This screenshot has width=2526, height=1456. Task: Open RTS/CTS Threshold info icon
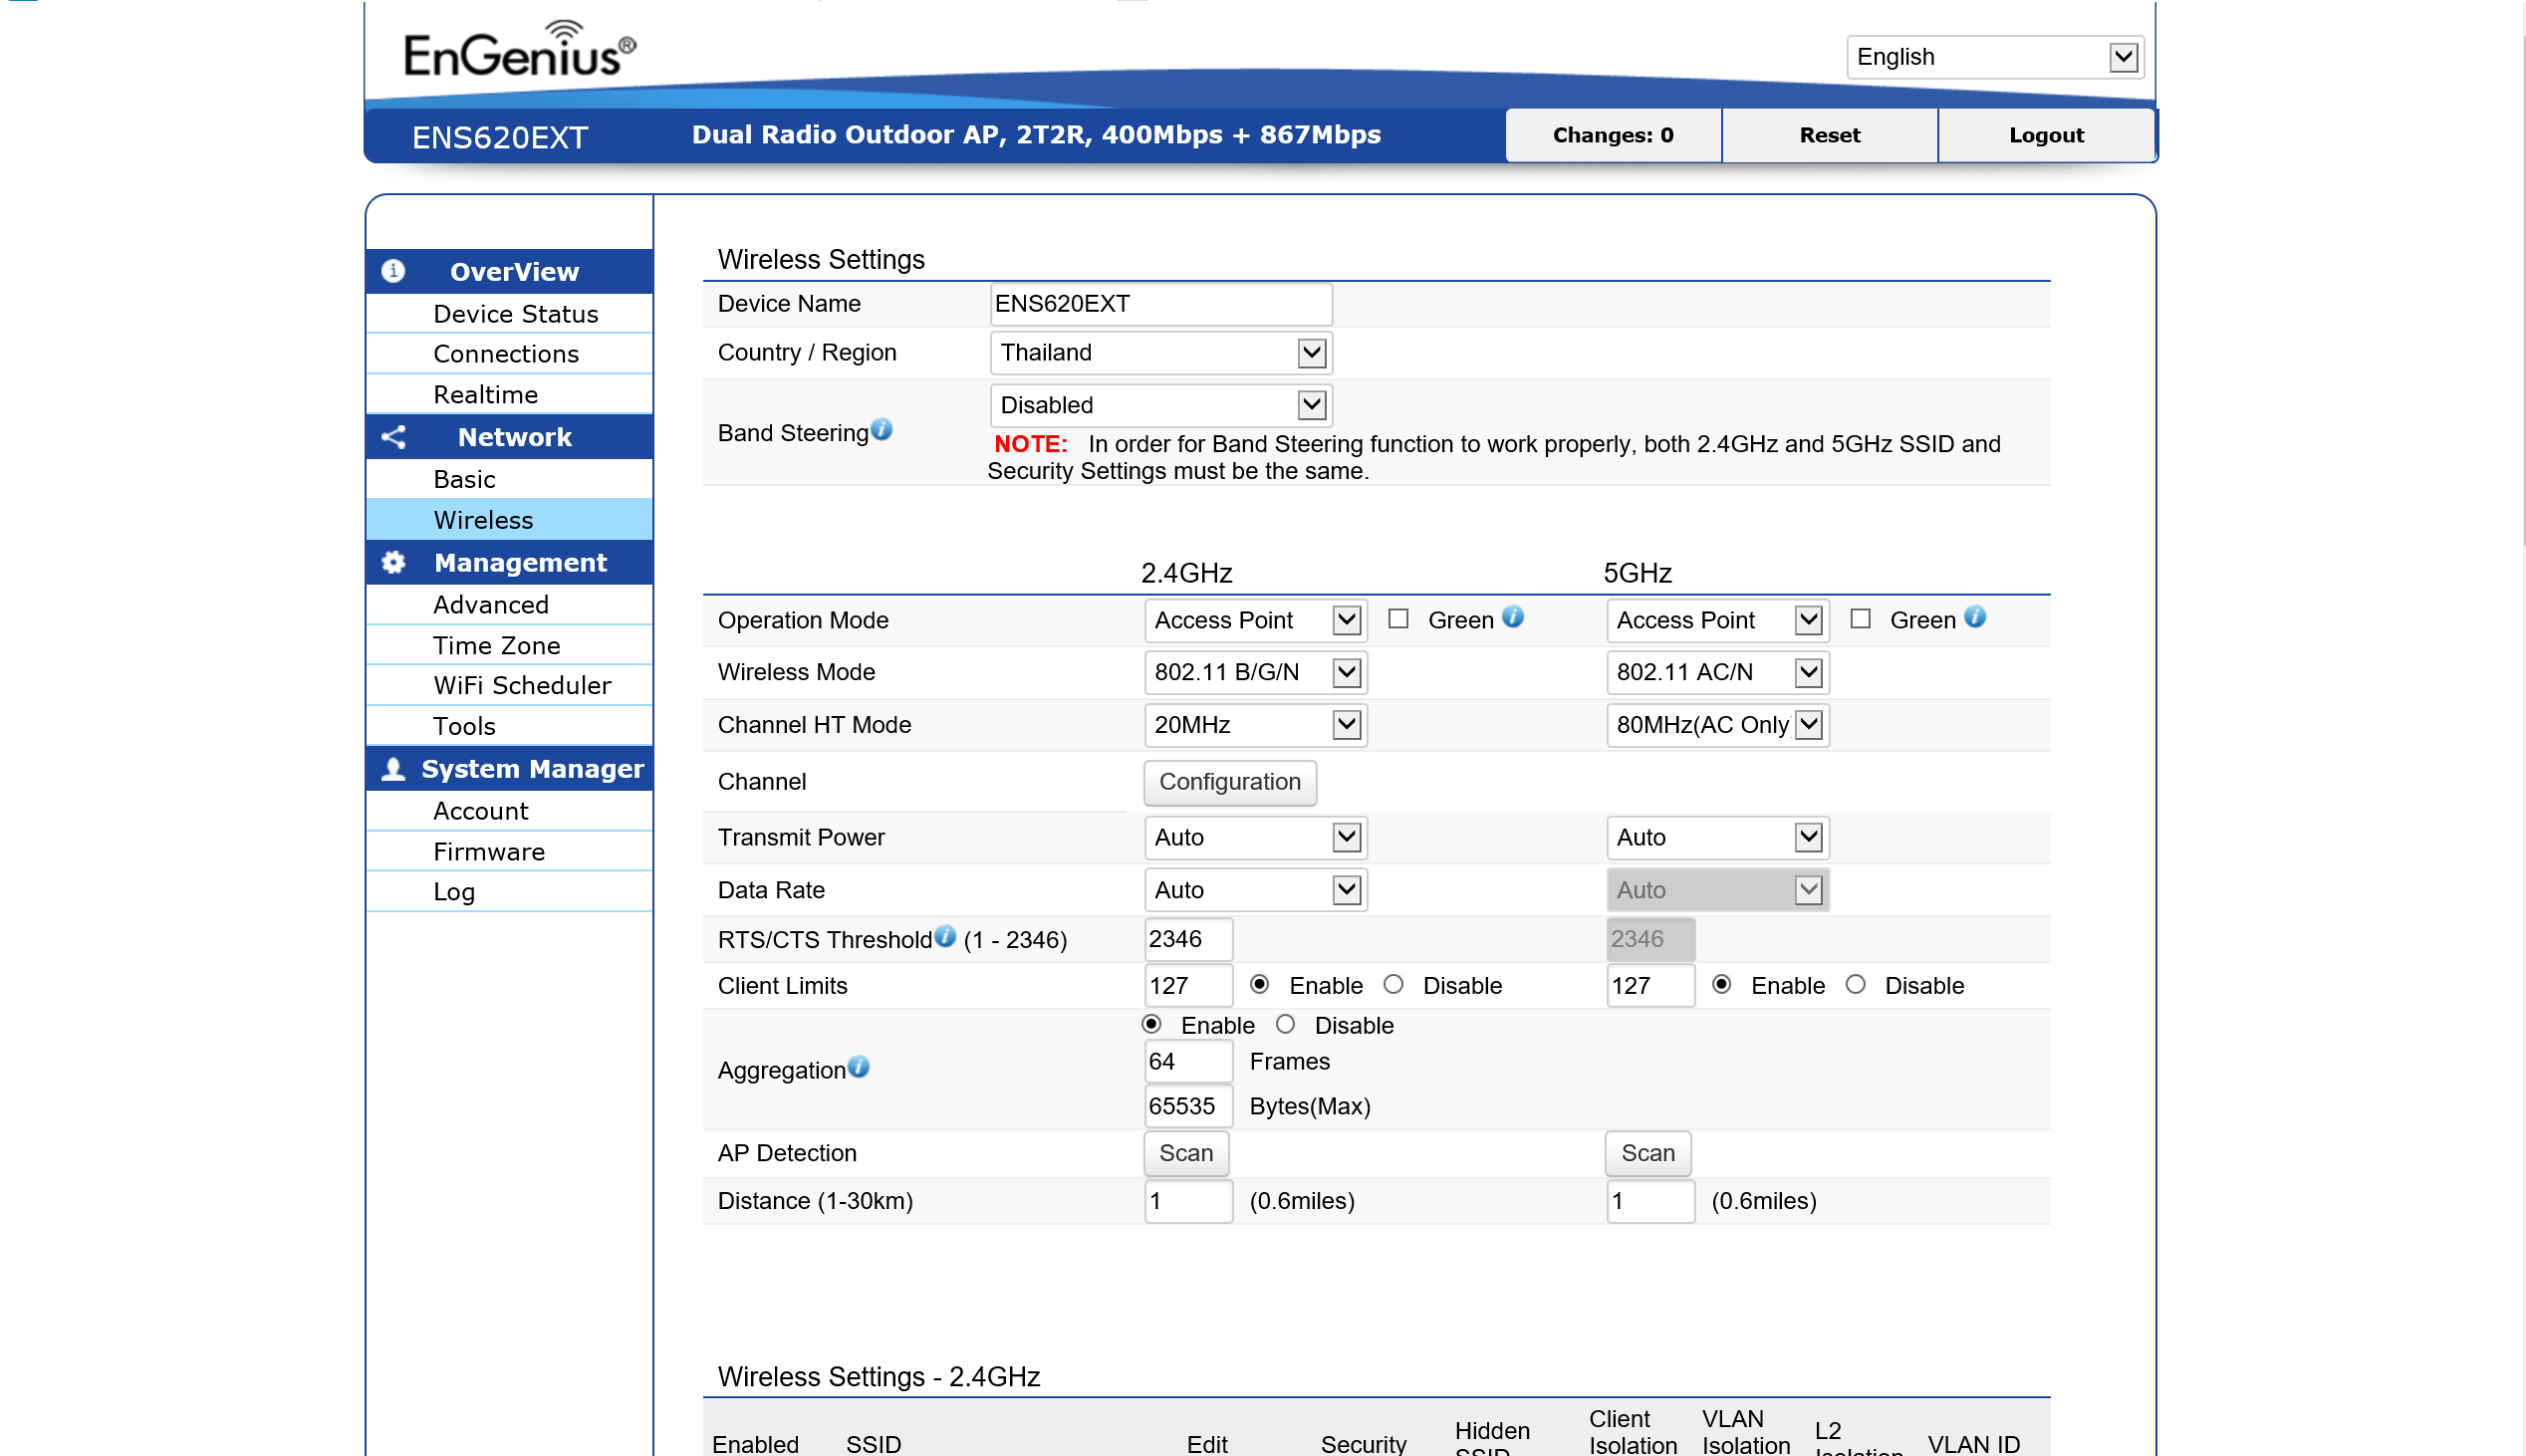point(945,937)
